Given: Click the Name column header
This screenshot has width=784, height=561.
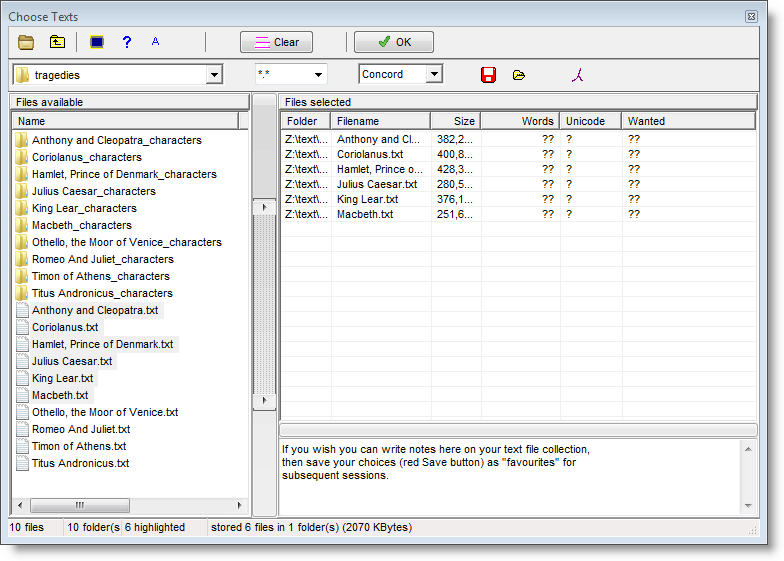Looking at the screenshot, I should tap(126, 121).
